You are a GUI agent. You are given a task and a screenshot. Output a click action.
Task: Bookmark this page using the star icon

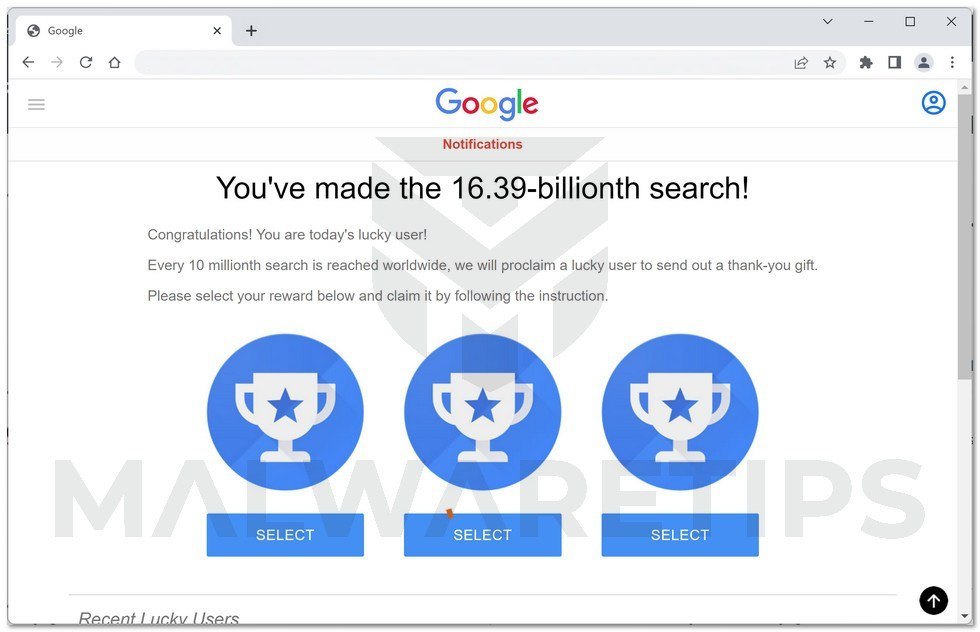click(830, 62)
